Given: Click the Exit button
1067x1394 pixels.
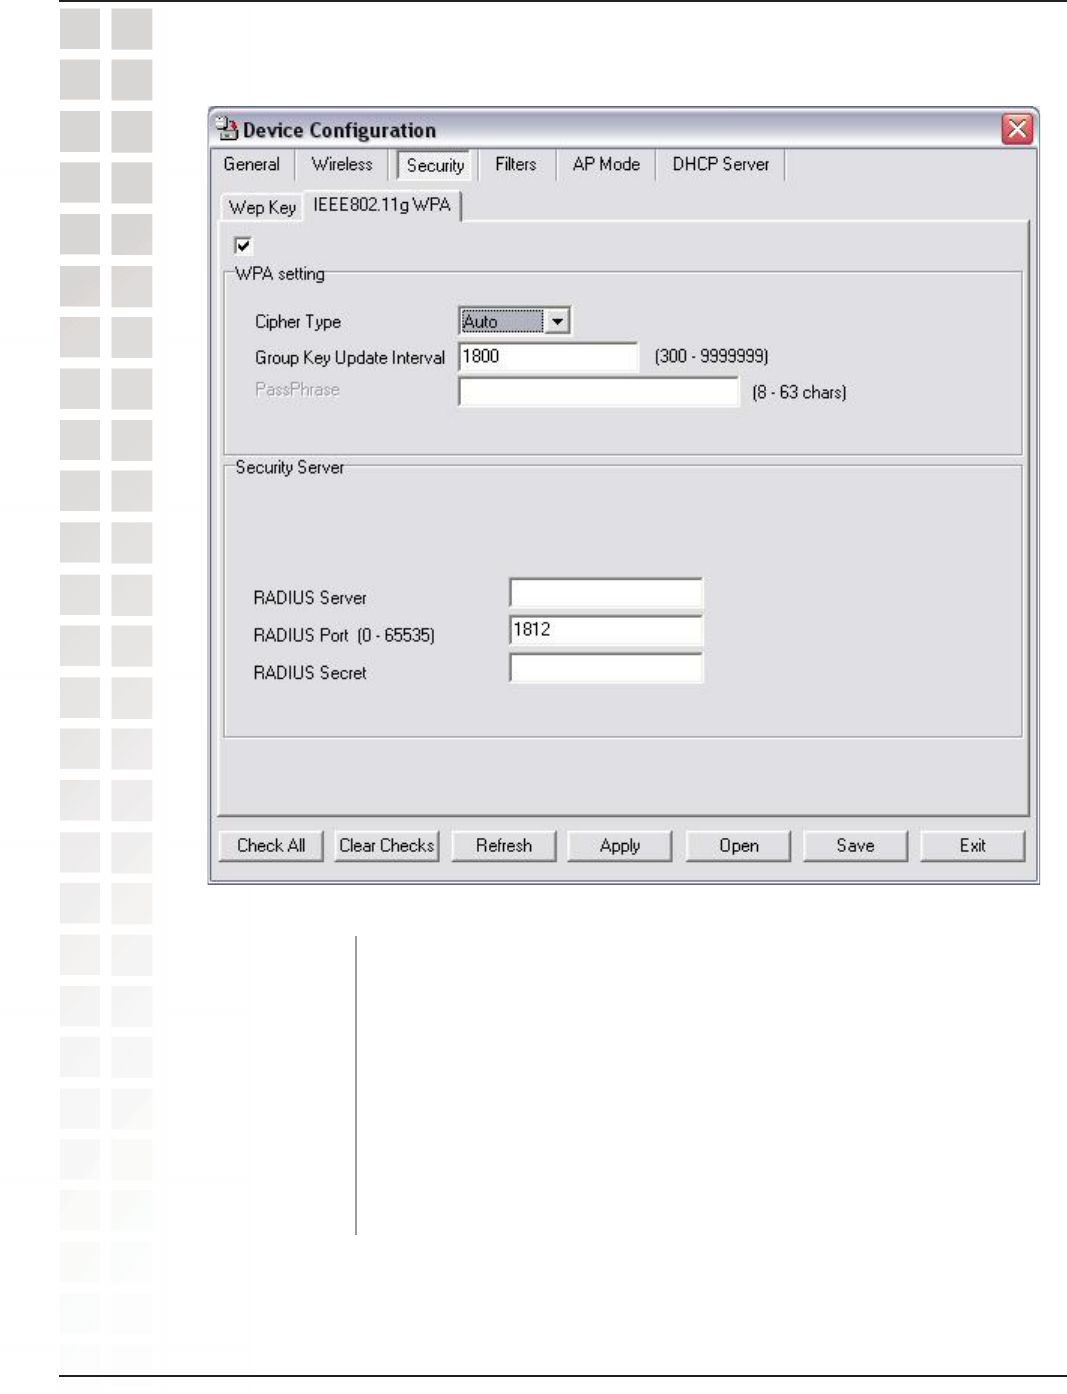Looking at the screenshot, I should click(972, 845).
